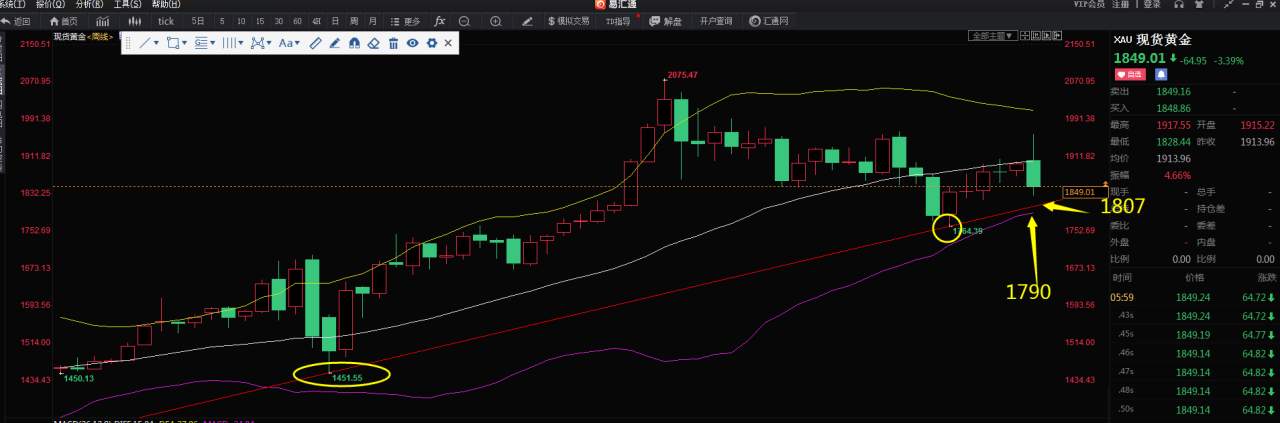
Task: Click the fourth chart layout icon beside 全部主图
Action: pos(1058,36)
